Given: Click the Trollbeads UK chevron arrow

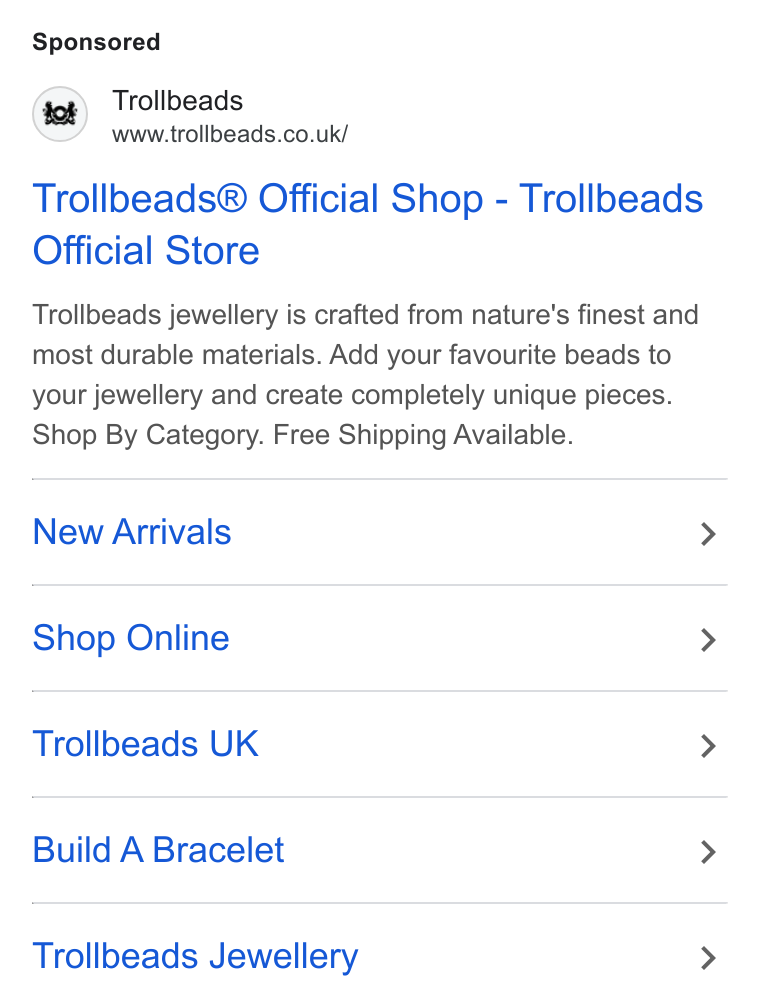Looking at the screenshot, I should point(708,746).
